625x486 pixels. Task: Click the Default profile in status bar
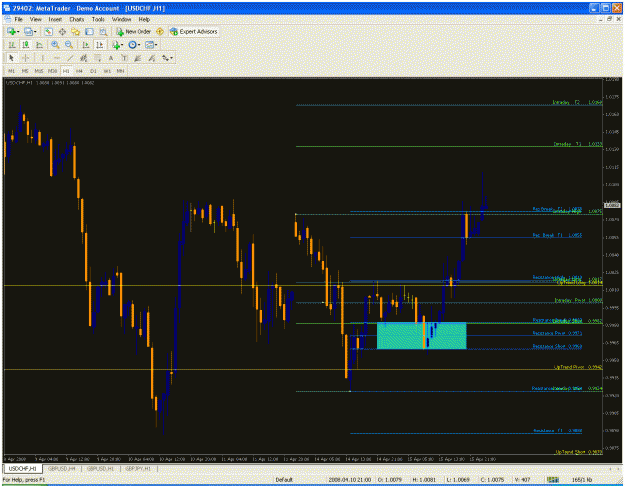tap(284, 480)
